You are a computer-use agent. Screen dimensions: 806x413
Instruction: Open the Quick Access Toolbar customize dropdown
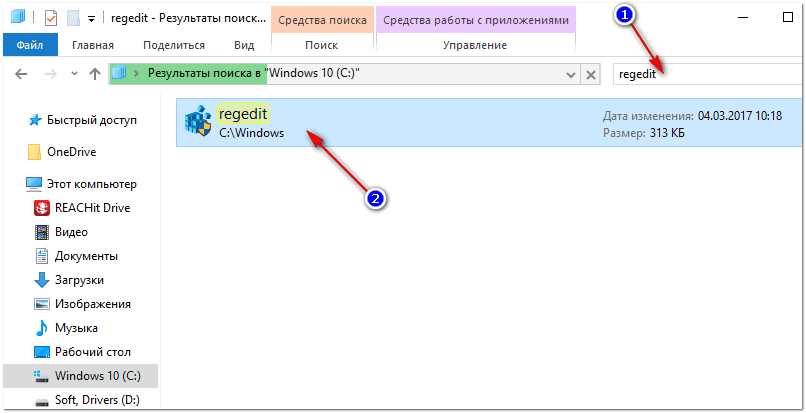[x=92, y=18]
